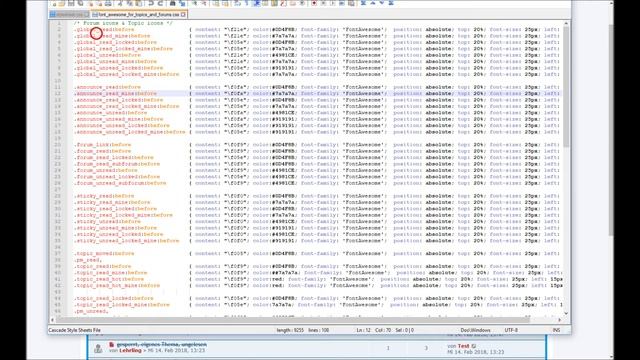Click the 'UTF-8' encoding status entry
The height and width of the screenshot is (360, 640).
coord(511,330)
